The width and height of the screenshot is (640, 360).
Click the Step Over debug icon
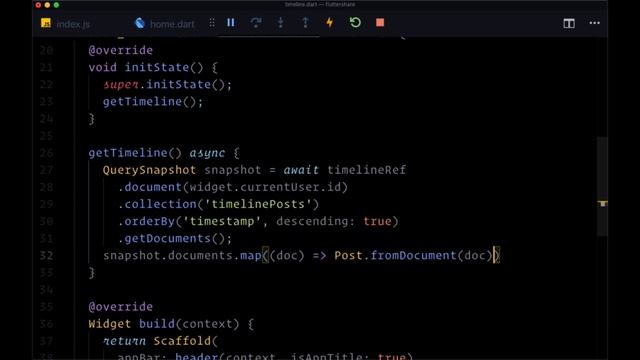[256, 22]
